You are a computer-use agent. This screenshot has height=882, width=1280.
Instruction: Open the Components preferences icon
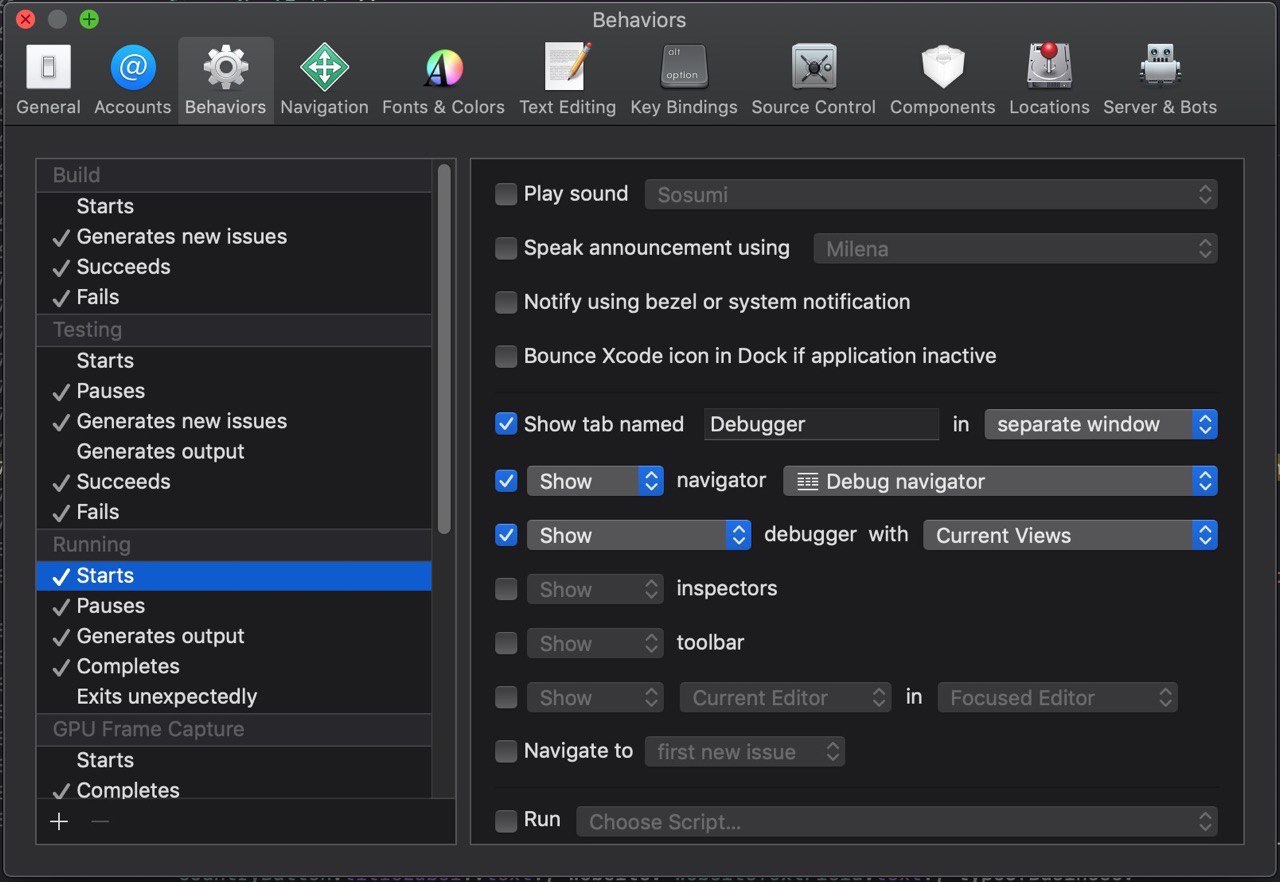(x=942, y=68)
